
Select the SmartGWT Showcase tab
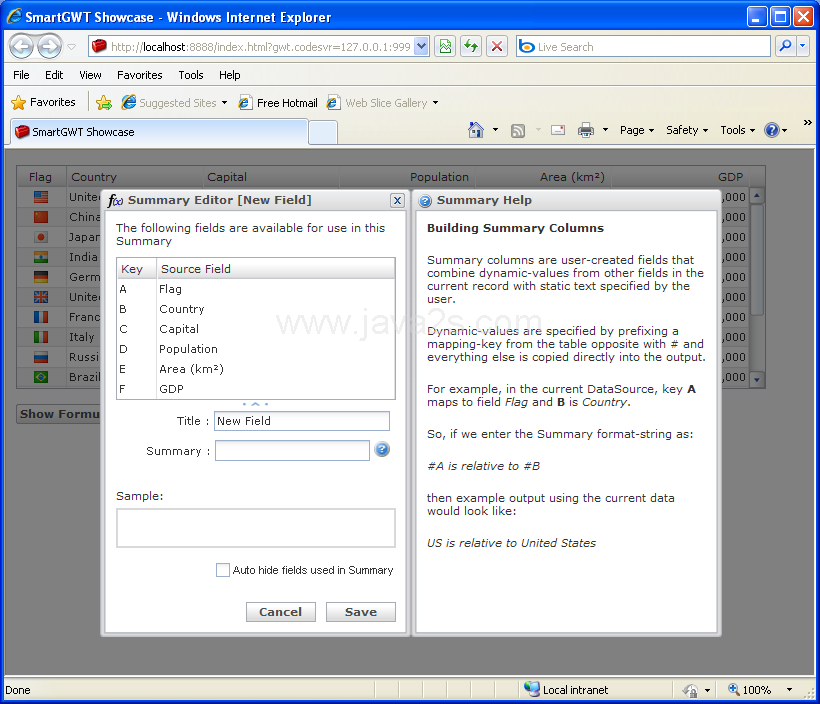coord(159,132)
